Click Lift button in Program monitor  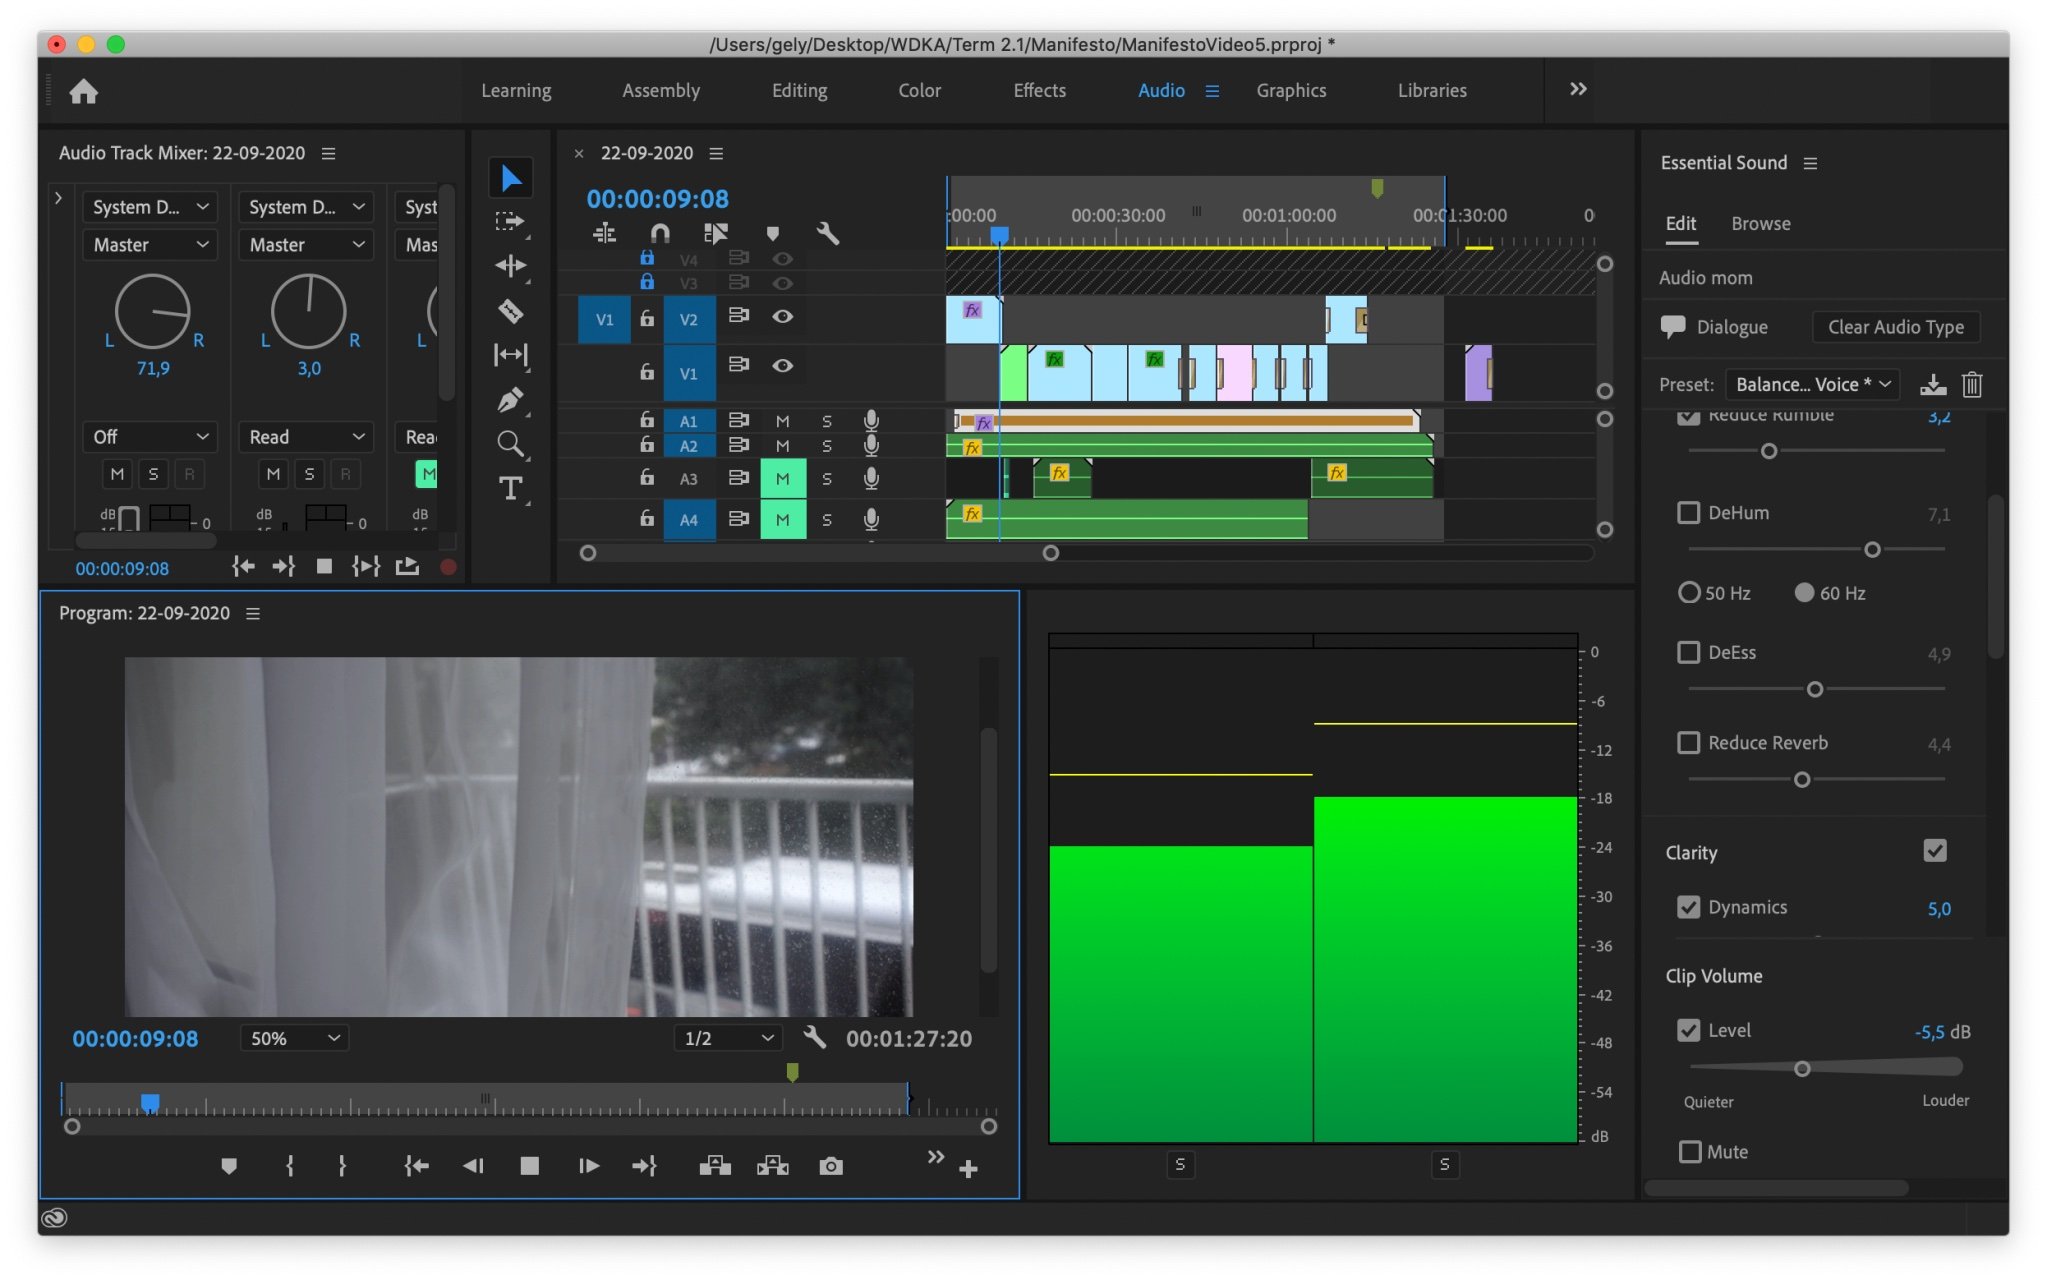[715, 1166]
